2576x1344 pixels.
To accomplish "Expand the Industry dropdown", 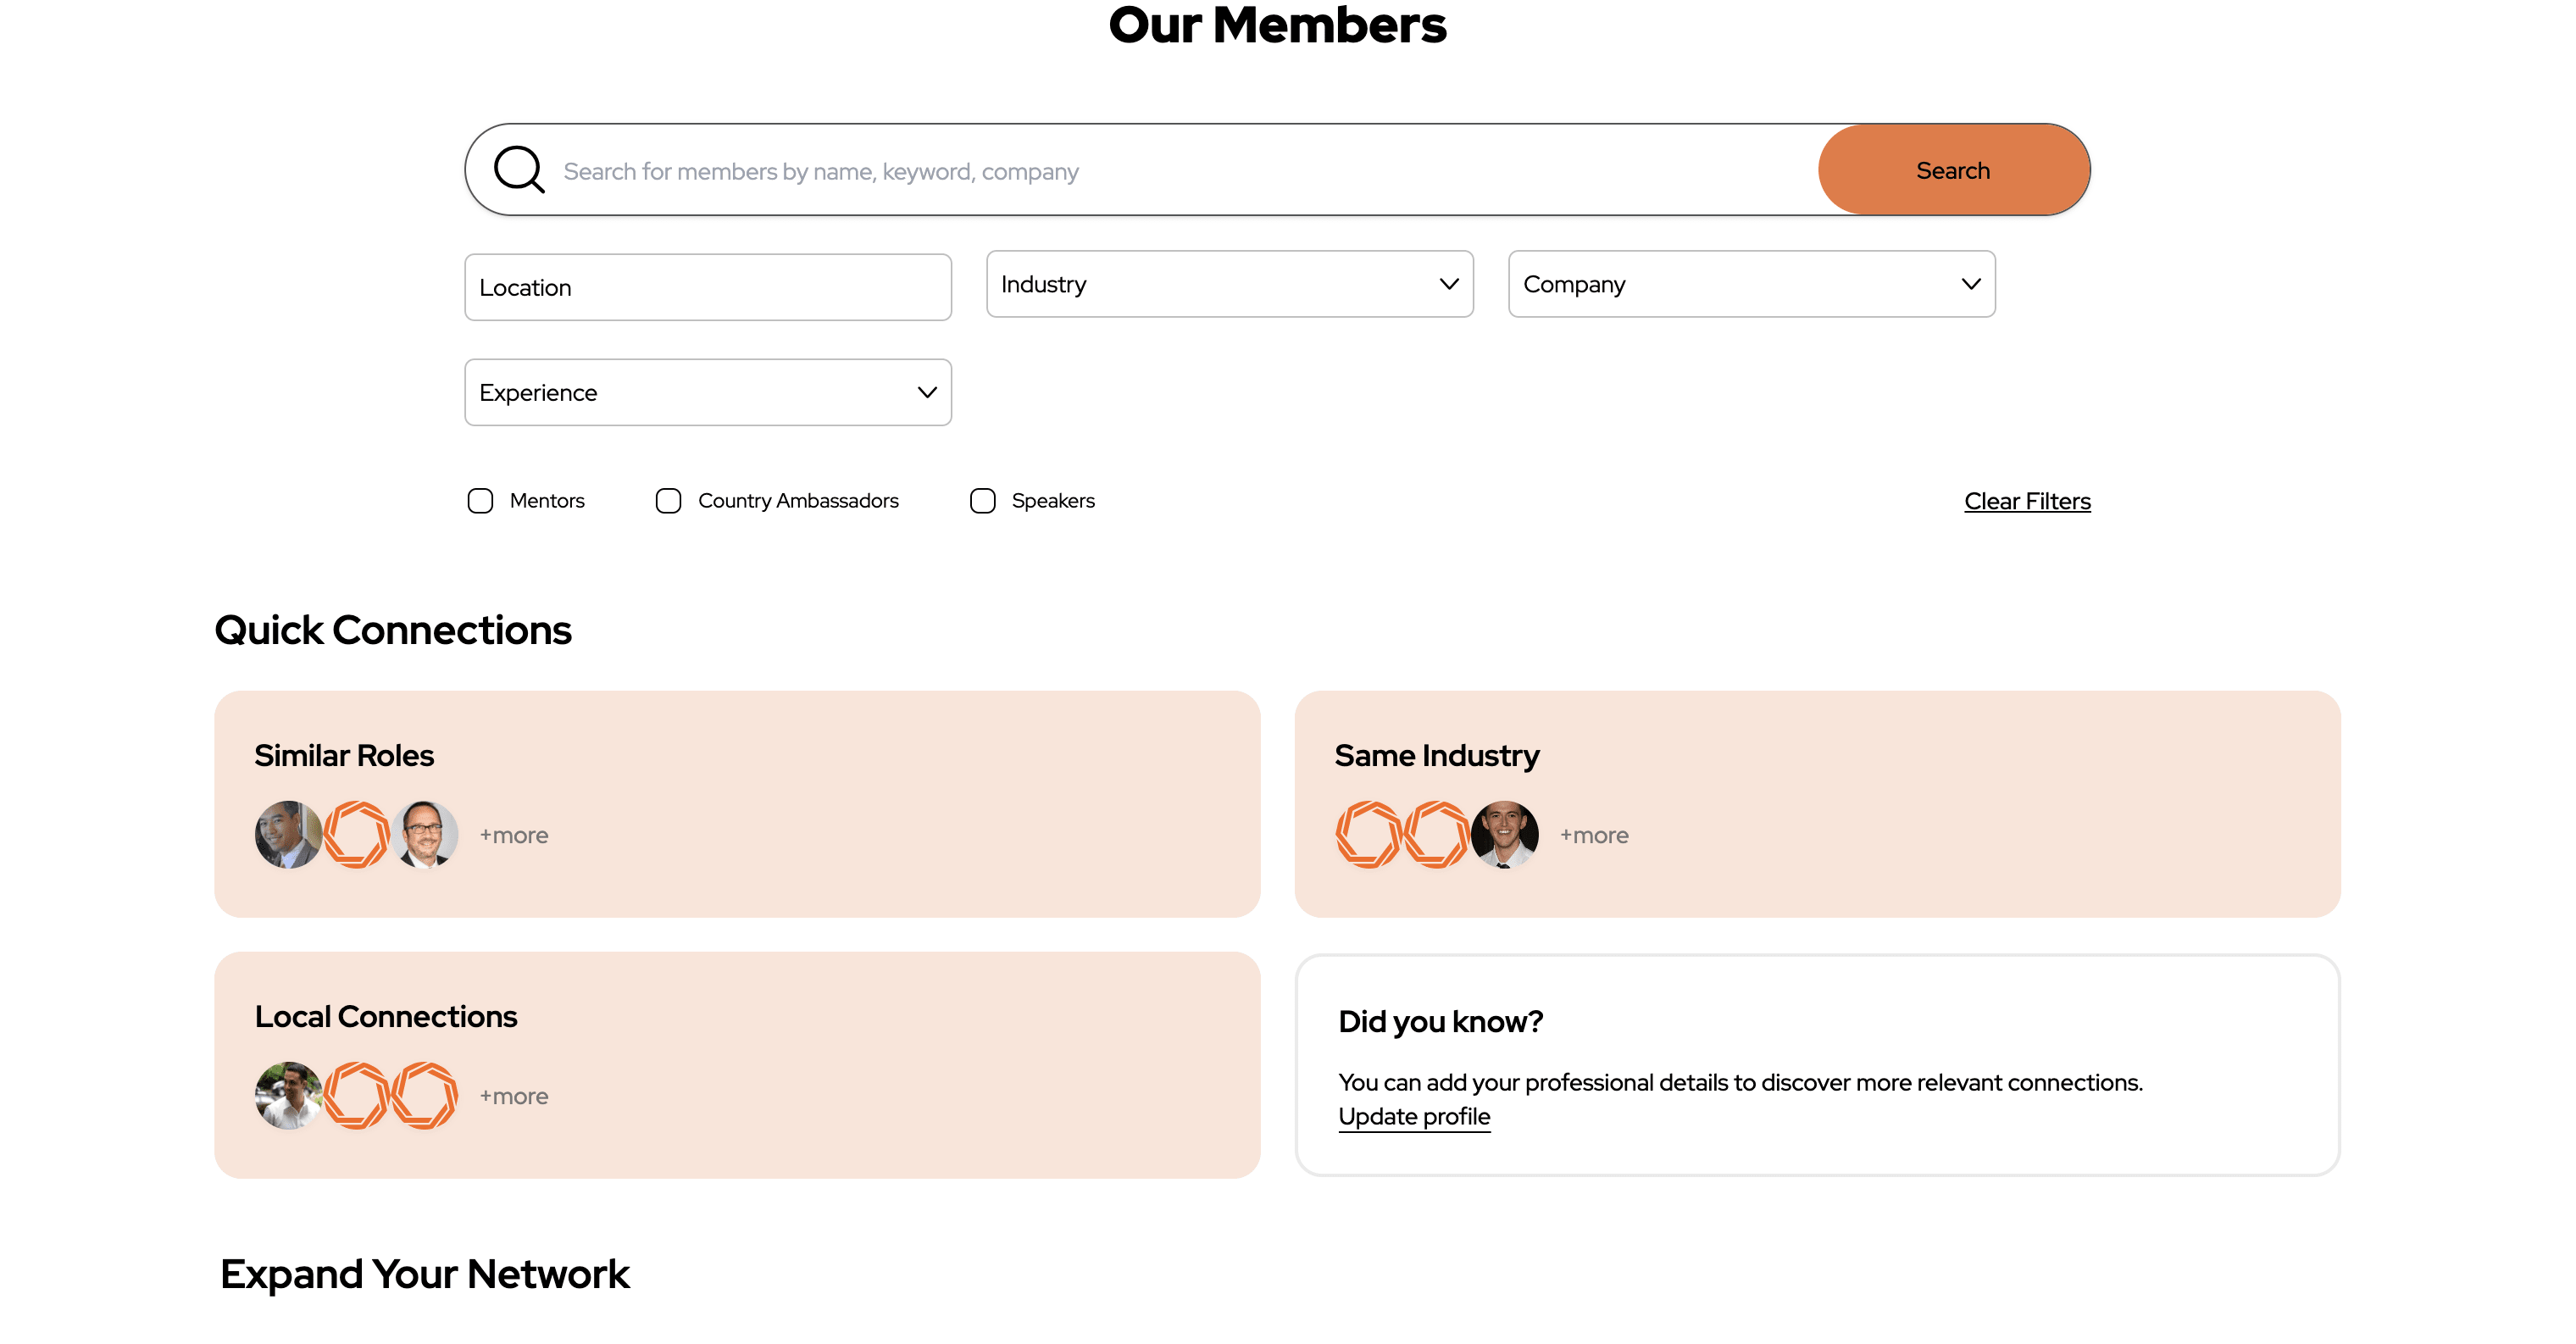I will point(1229,284).
